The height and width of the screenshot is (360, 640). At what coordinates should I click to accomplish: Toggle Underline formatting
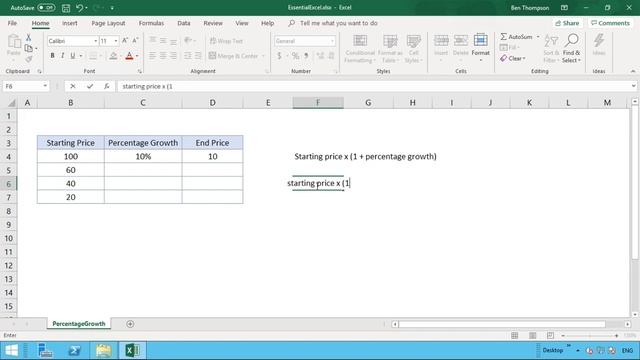point(73,56)
